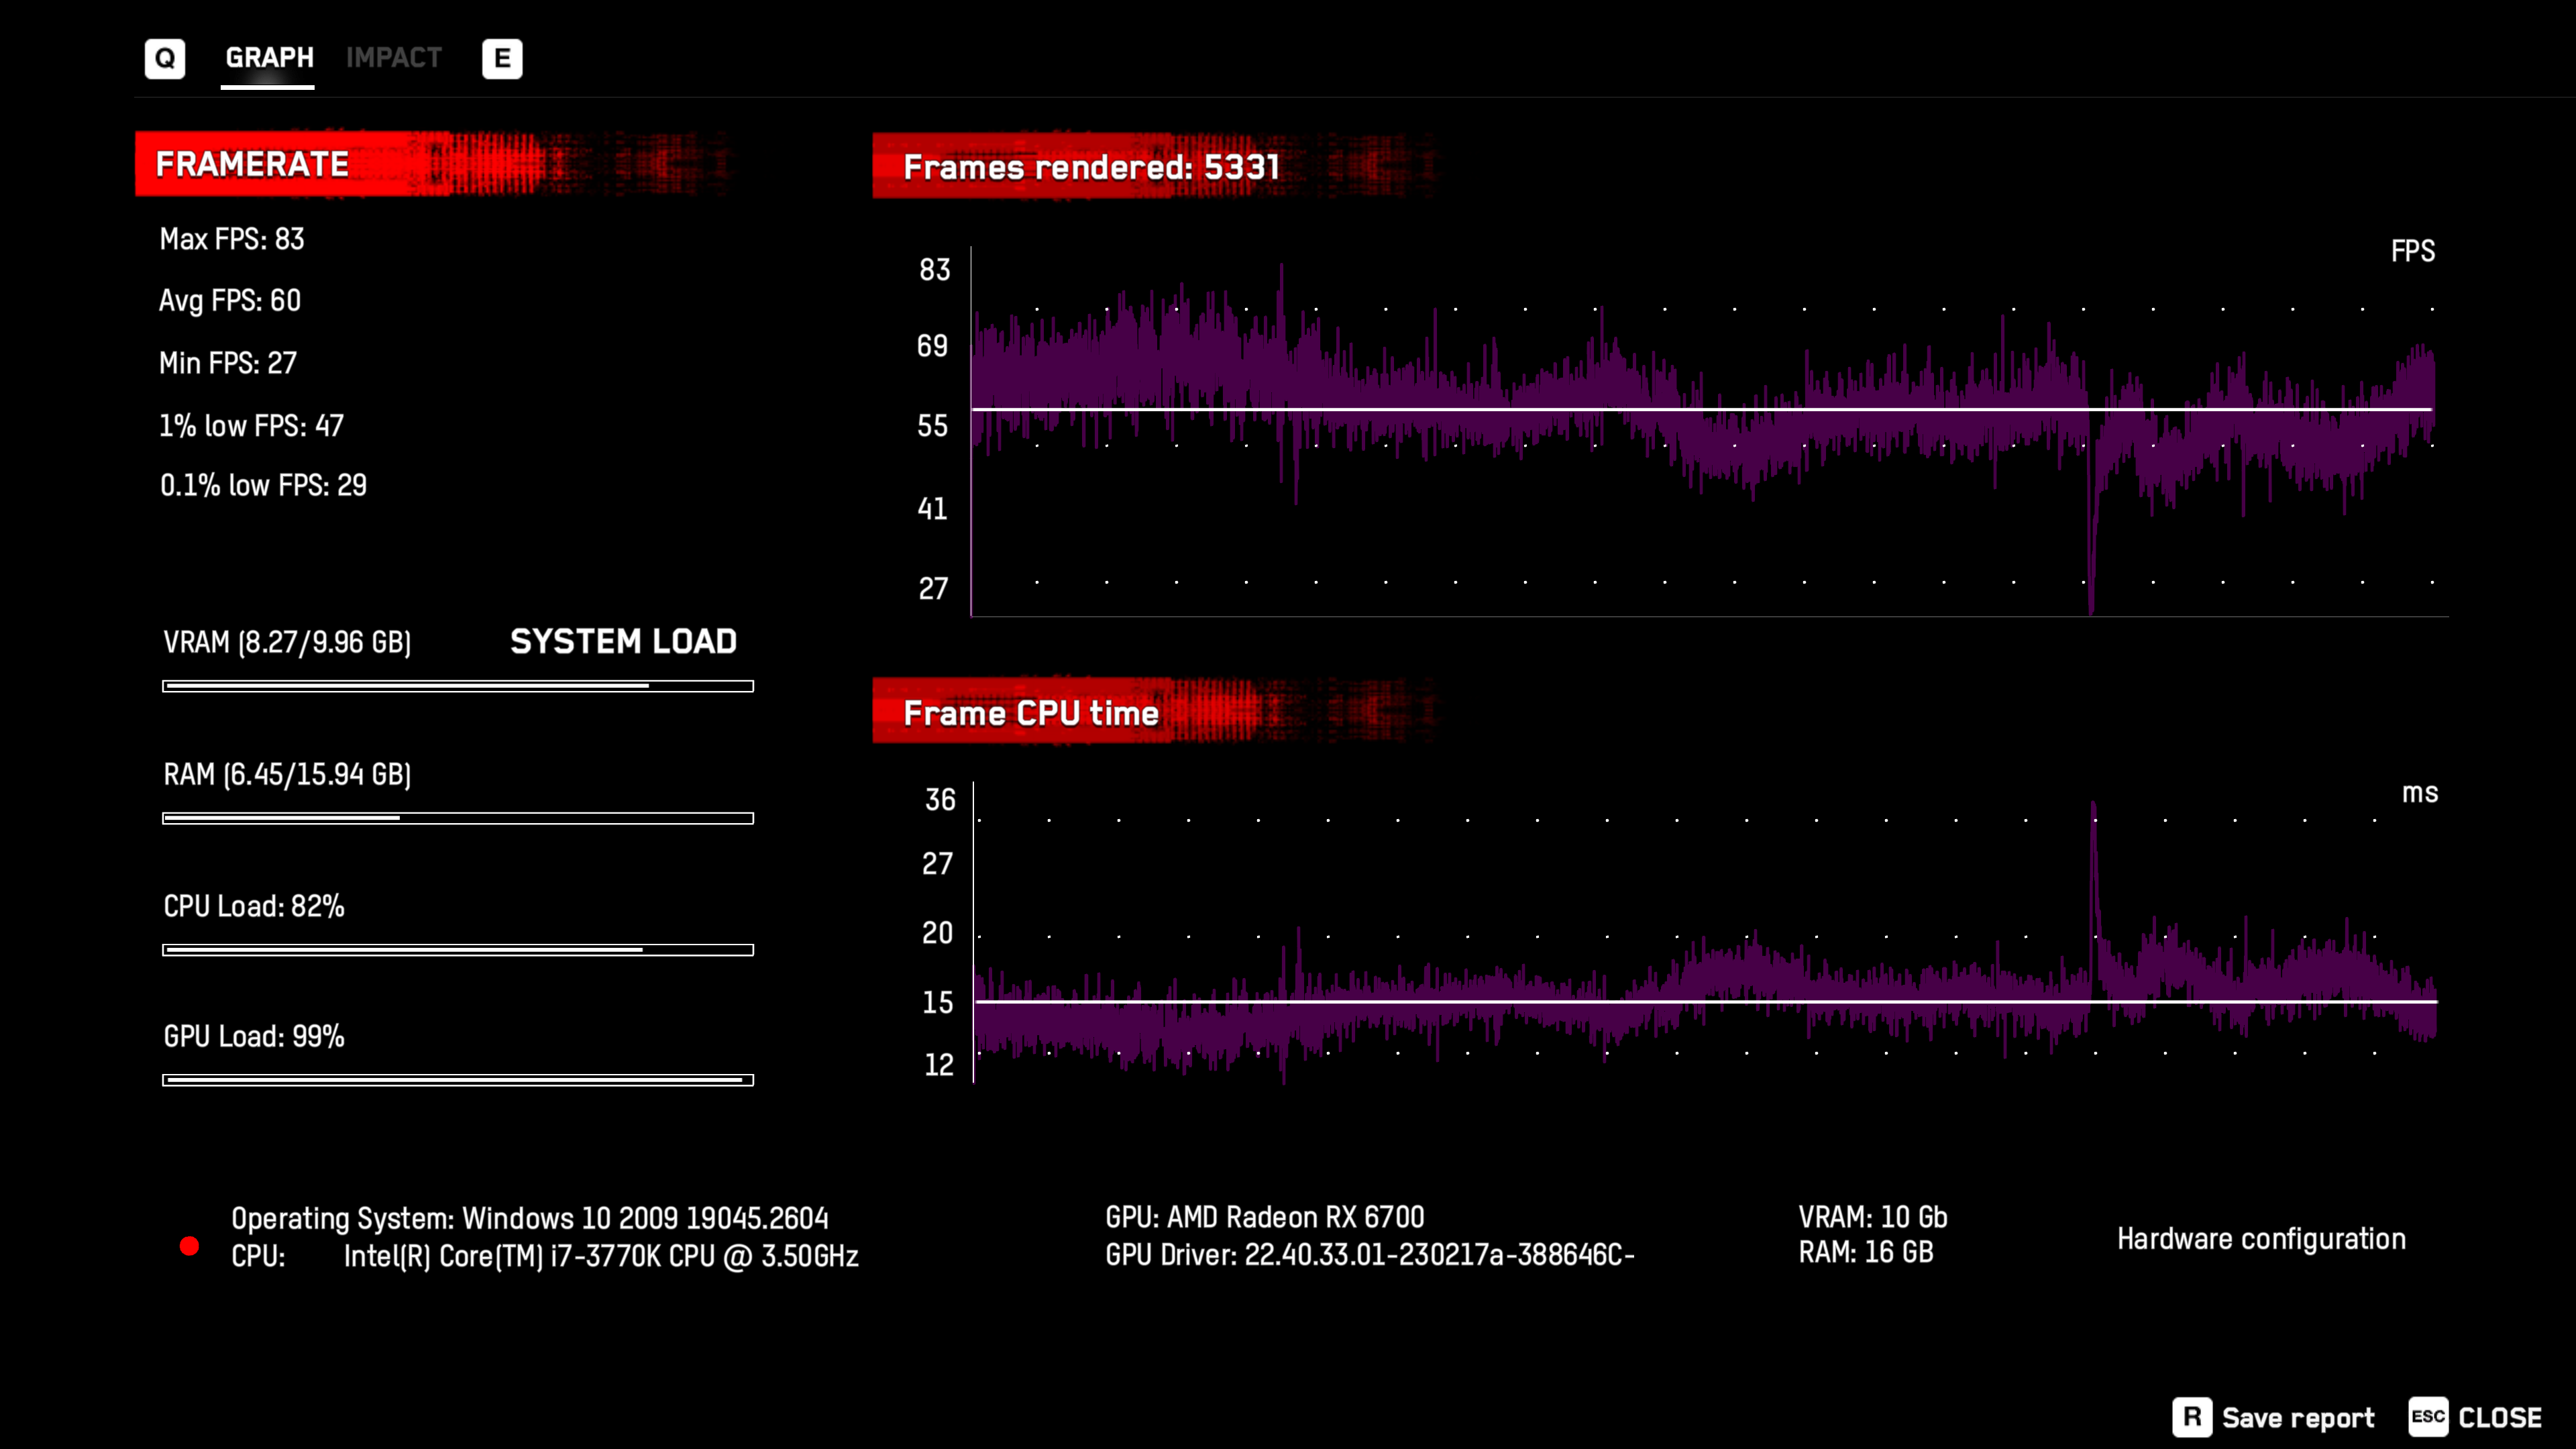
Task: Click the 55 axis label on FPS graph
Action: coord(932,426)
